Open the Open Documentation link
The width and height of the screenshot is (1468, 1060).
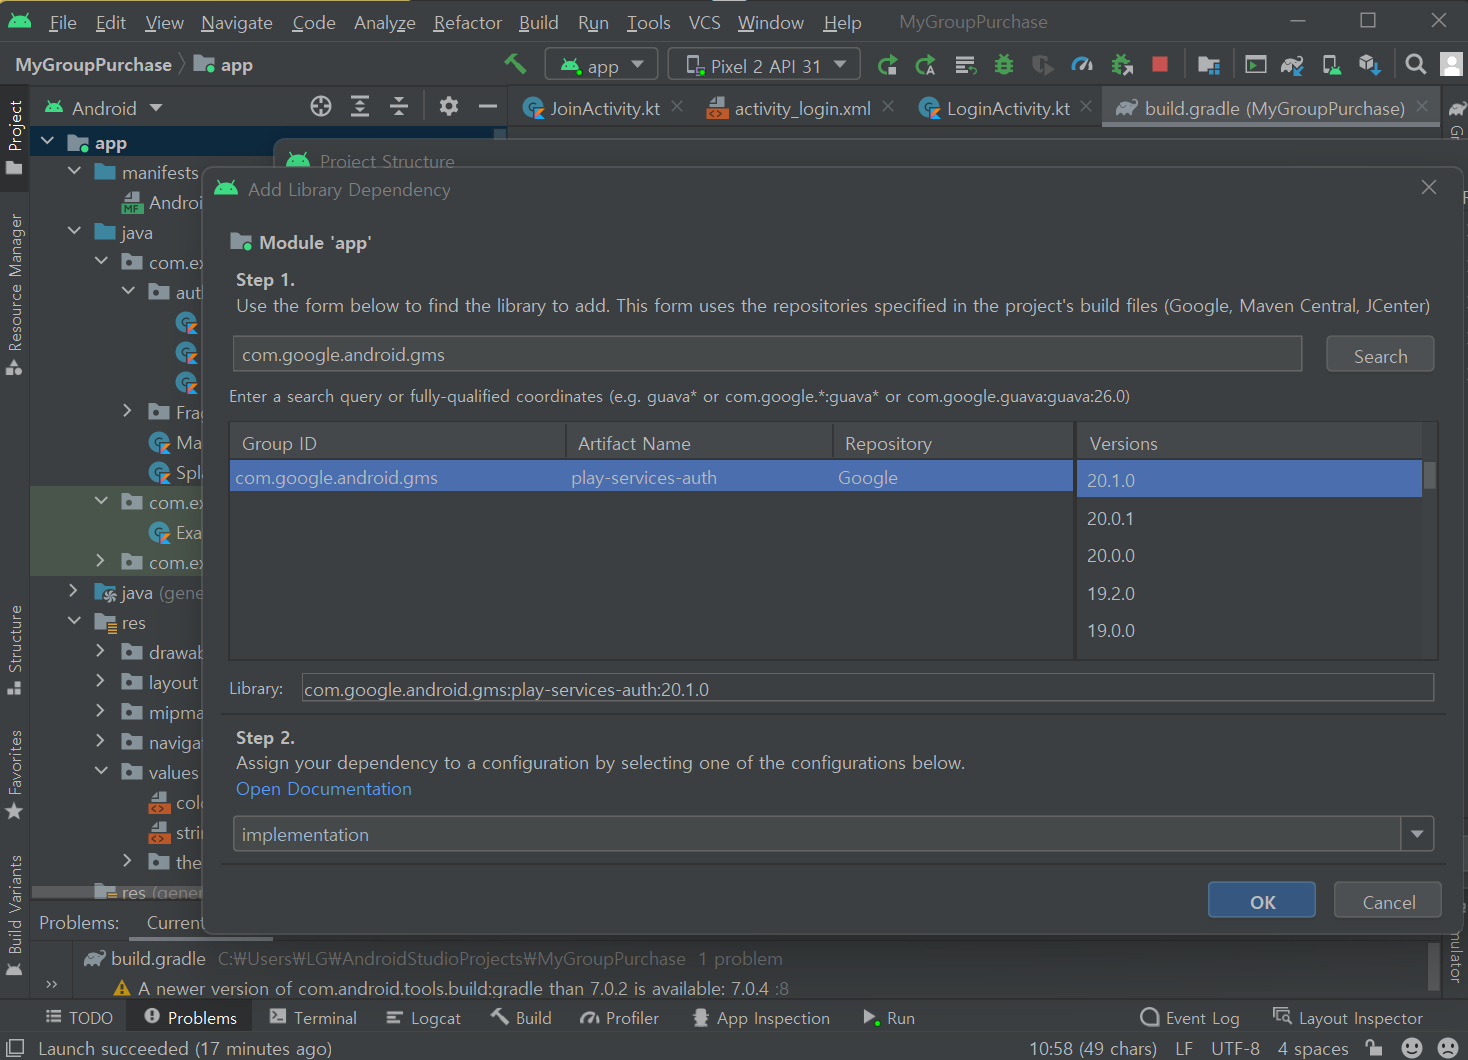coord(324,789)
